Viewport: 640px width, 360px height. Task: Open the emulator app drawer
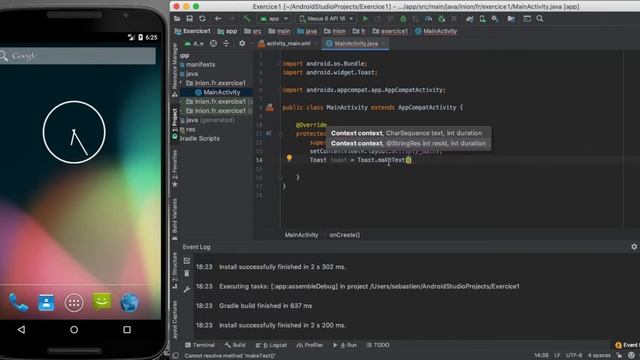pyautogui.click(x=74, y=302)
